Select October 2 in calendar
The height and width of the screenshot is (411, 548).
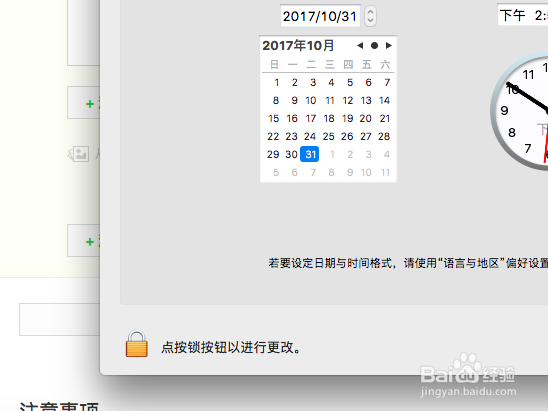(x=295, y=82)
